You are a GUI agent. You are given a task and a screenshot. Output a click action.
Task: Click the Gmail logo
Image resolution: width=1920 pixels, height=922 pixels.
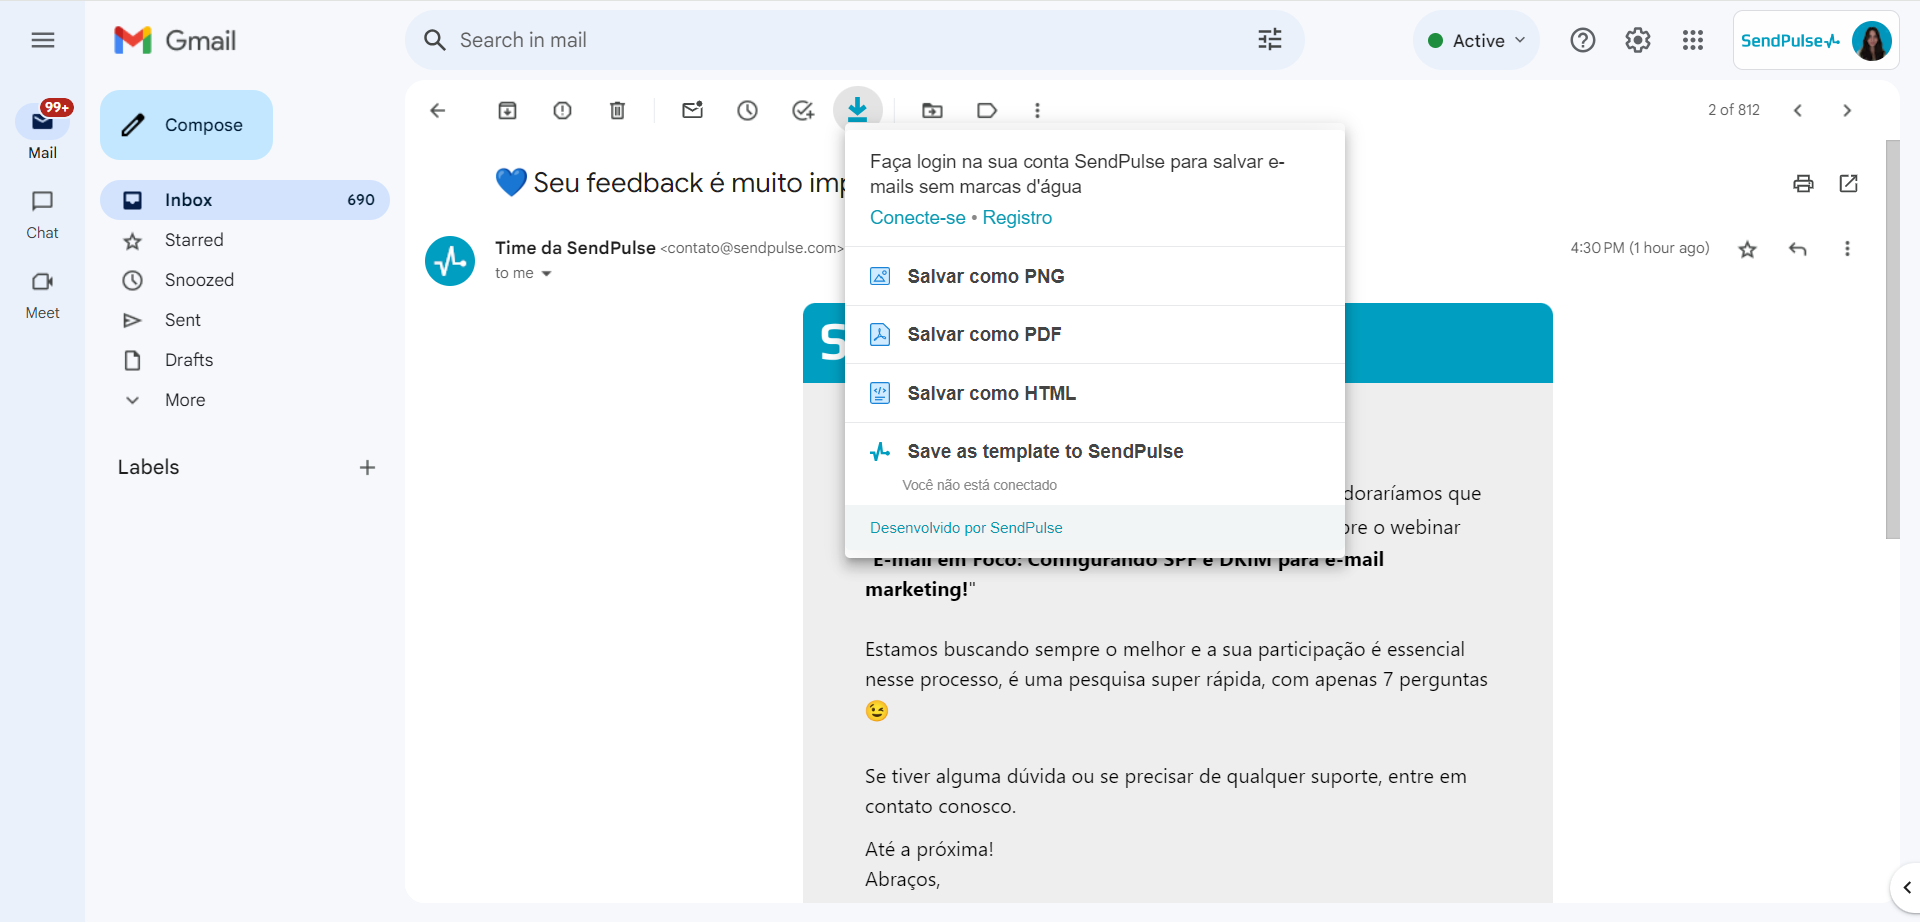point(175,40)
